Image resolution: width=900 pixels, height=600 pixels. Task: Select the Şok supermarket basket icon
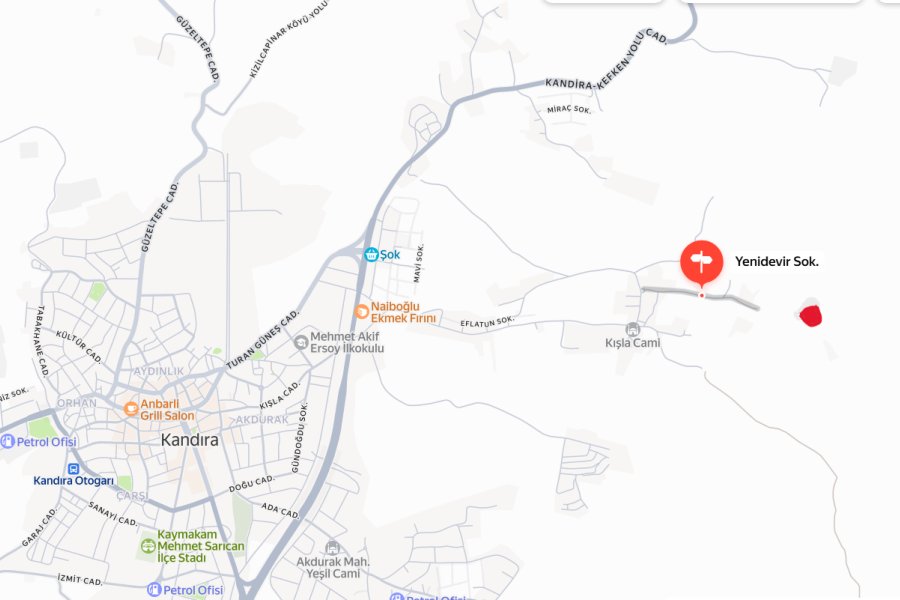371,254
